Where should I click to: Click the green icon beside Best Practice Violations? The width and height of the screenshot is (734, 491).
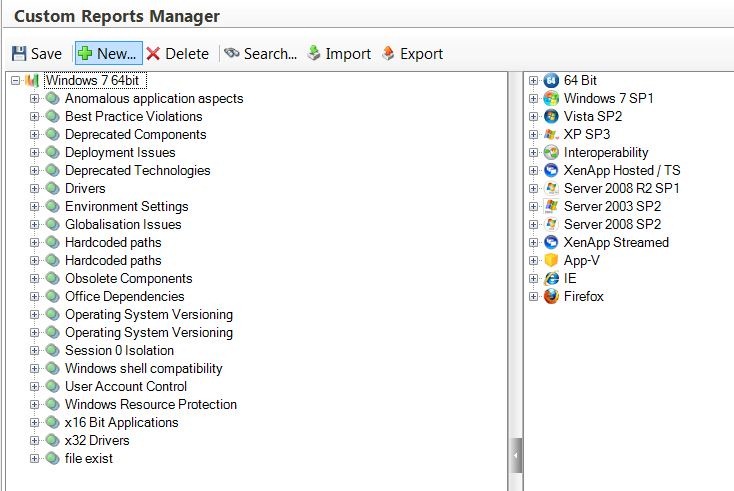point(52,116)
